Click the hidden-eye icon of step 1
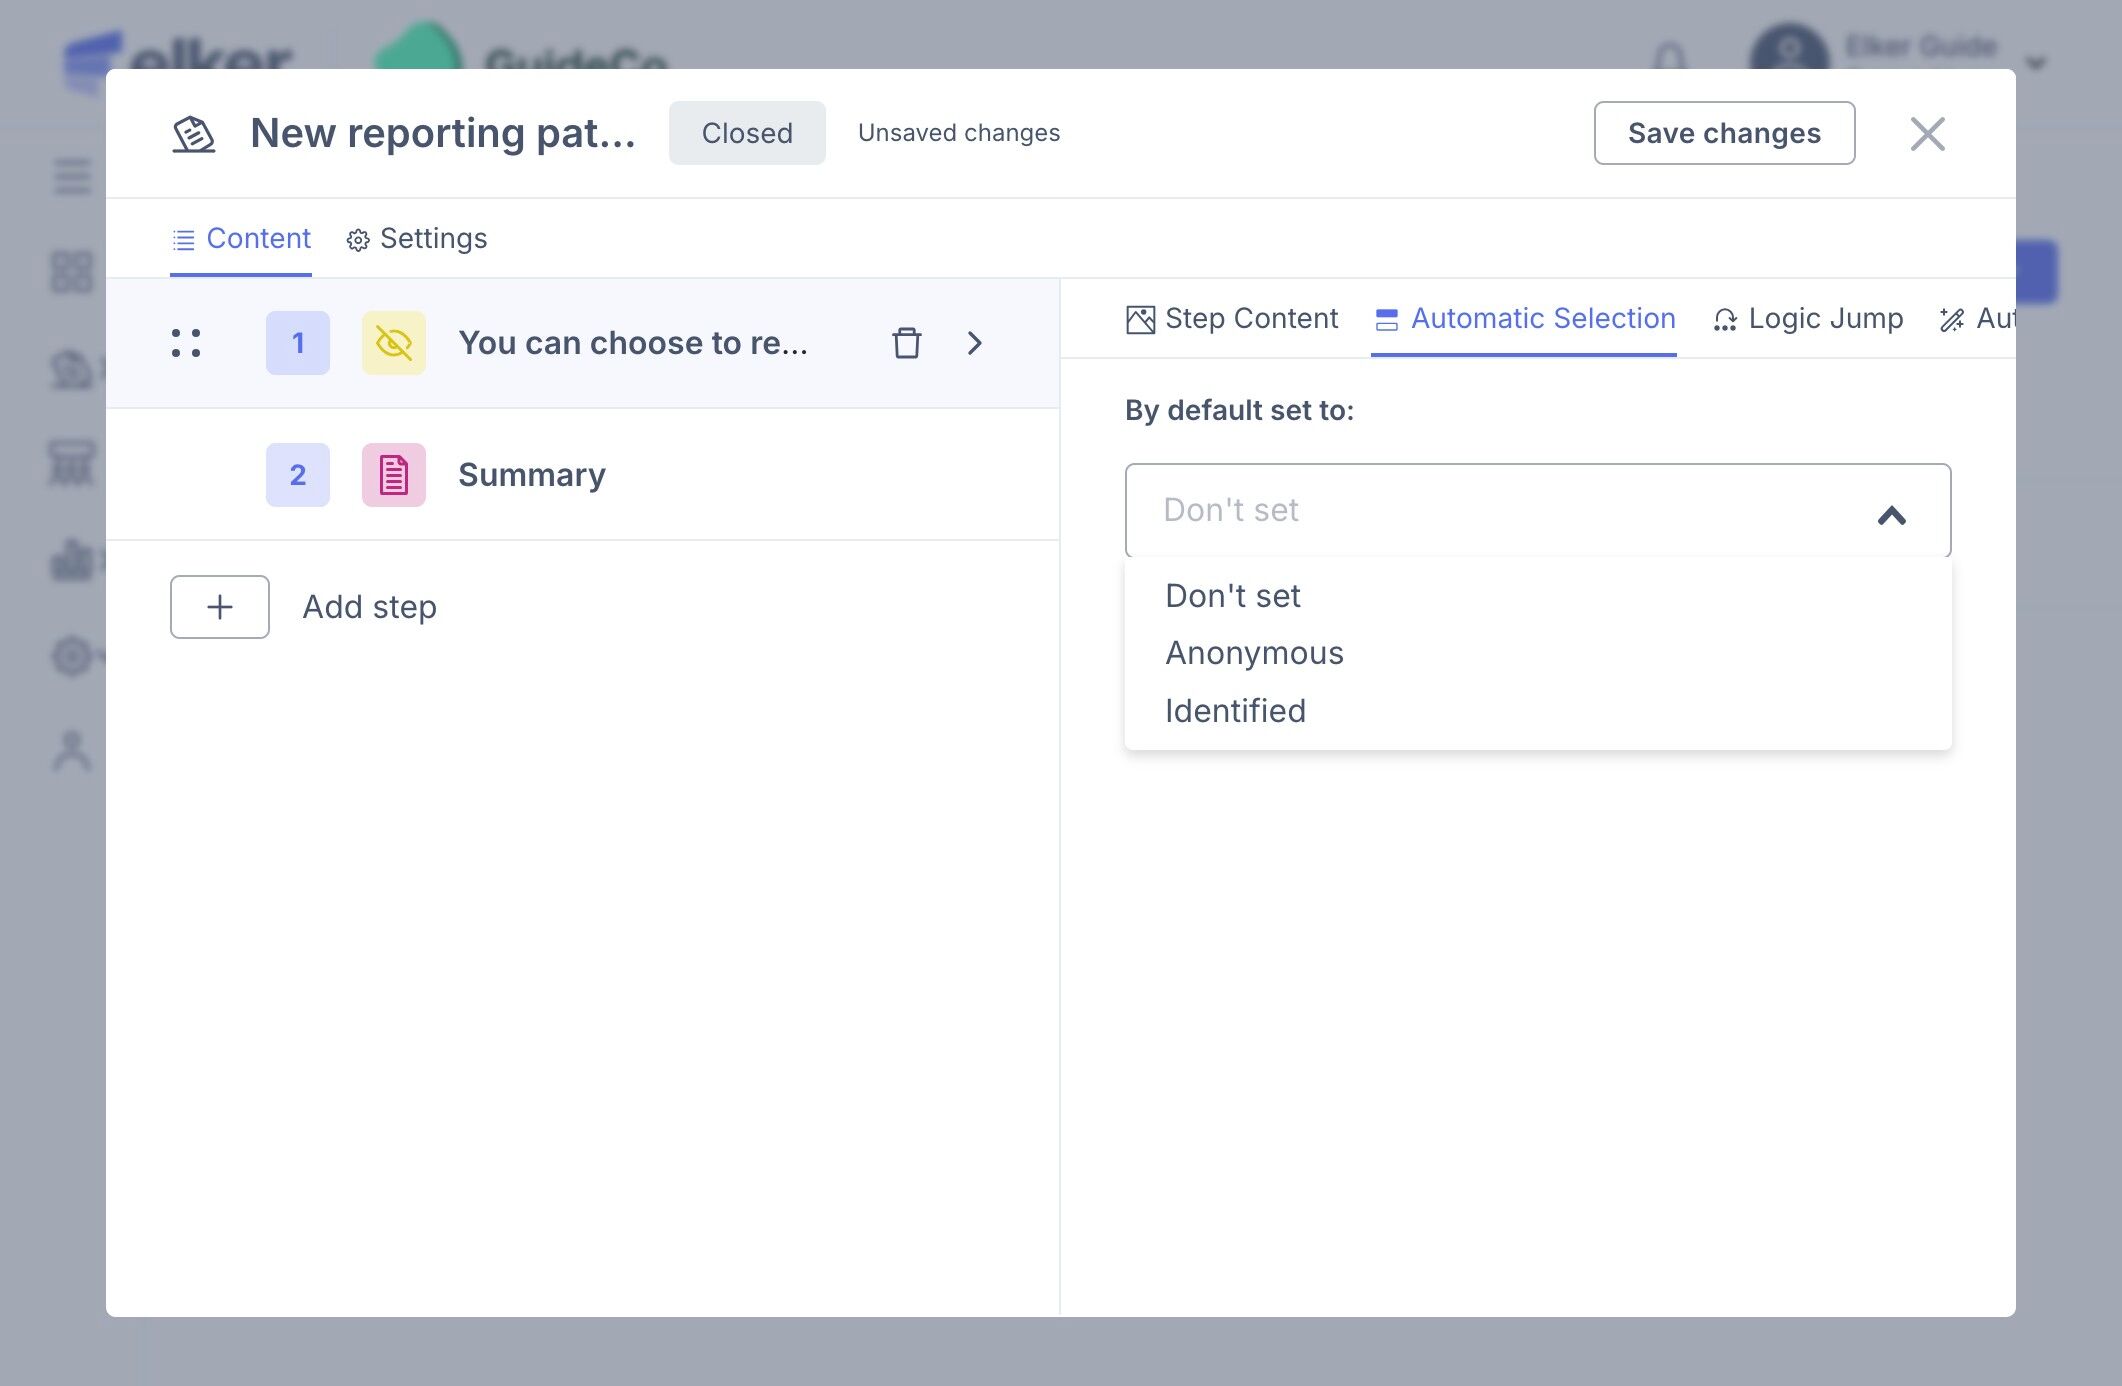This screenshot has width=2122, height=1386. point(394,343)
